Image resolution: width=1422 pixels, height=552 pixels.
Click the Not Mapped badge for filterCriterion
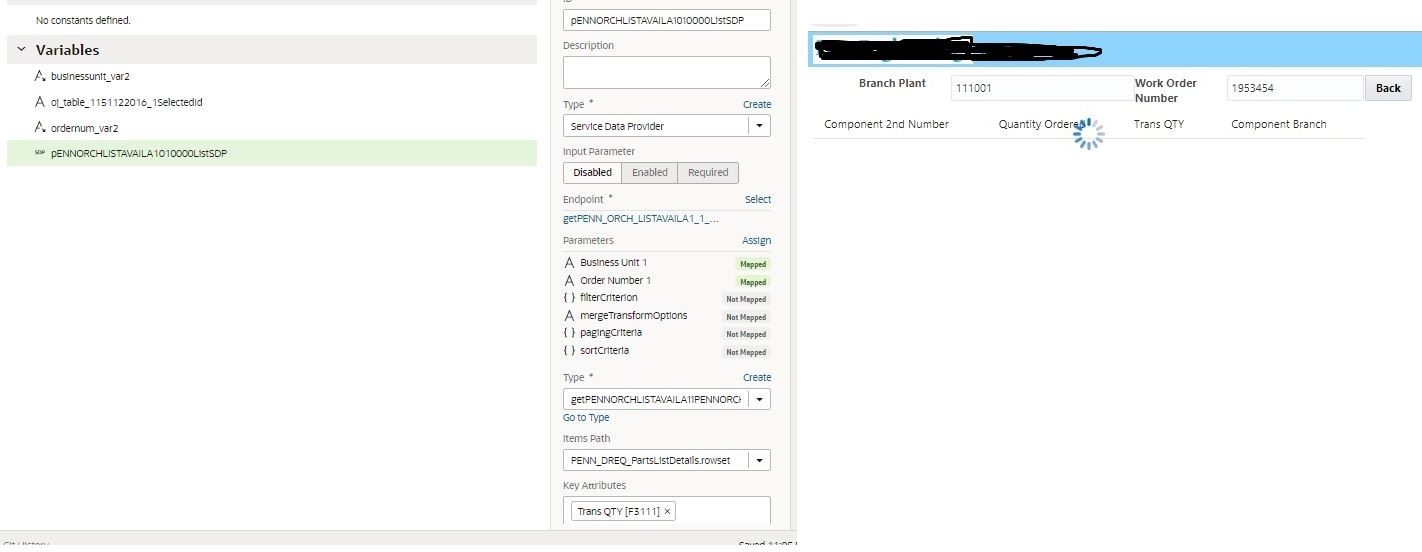(x=746, y=299)
